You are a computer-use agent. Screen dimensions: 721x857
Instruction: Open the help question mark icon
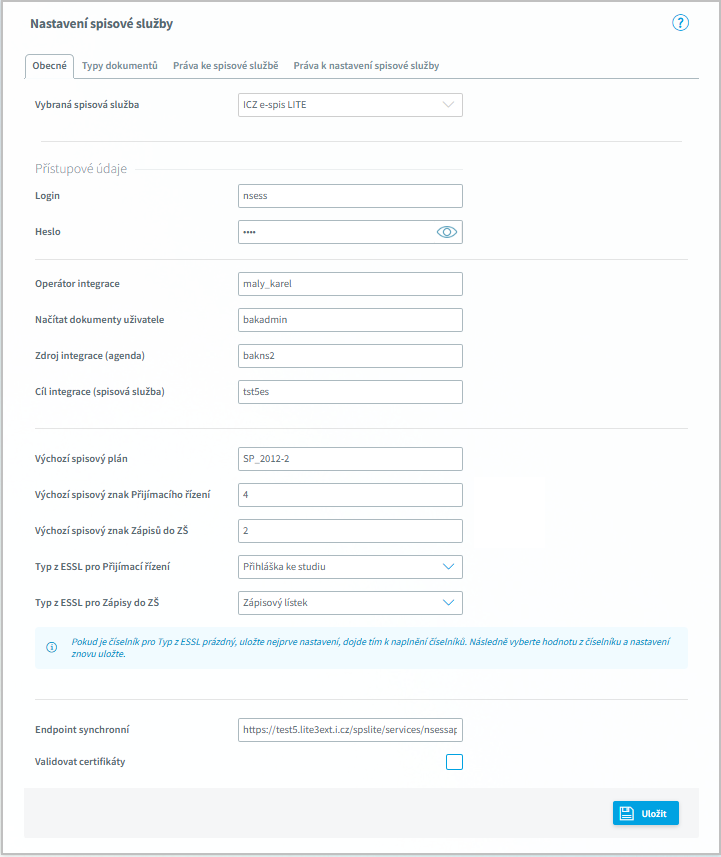pos(681,23)
